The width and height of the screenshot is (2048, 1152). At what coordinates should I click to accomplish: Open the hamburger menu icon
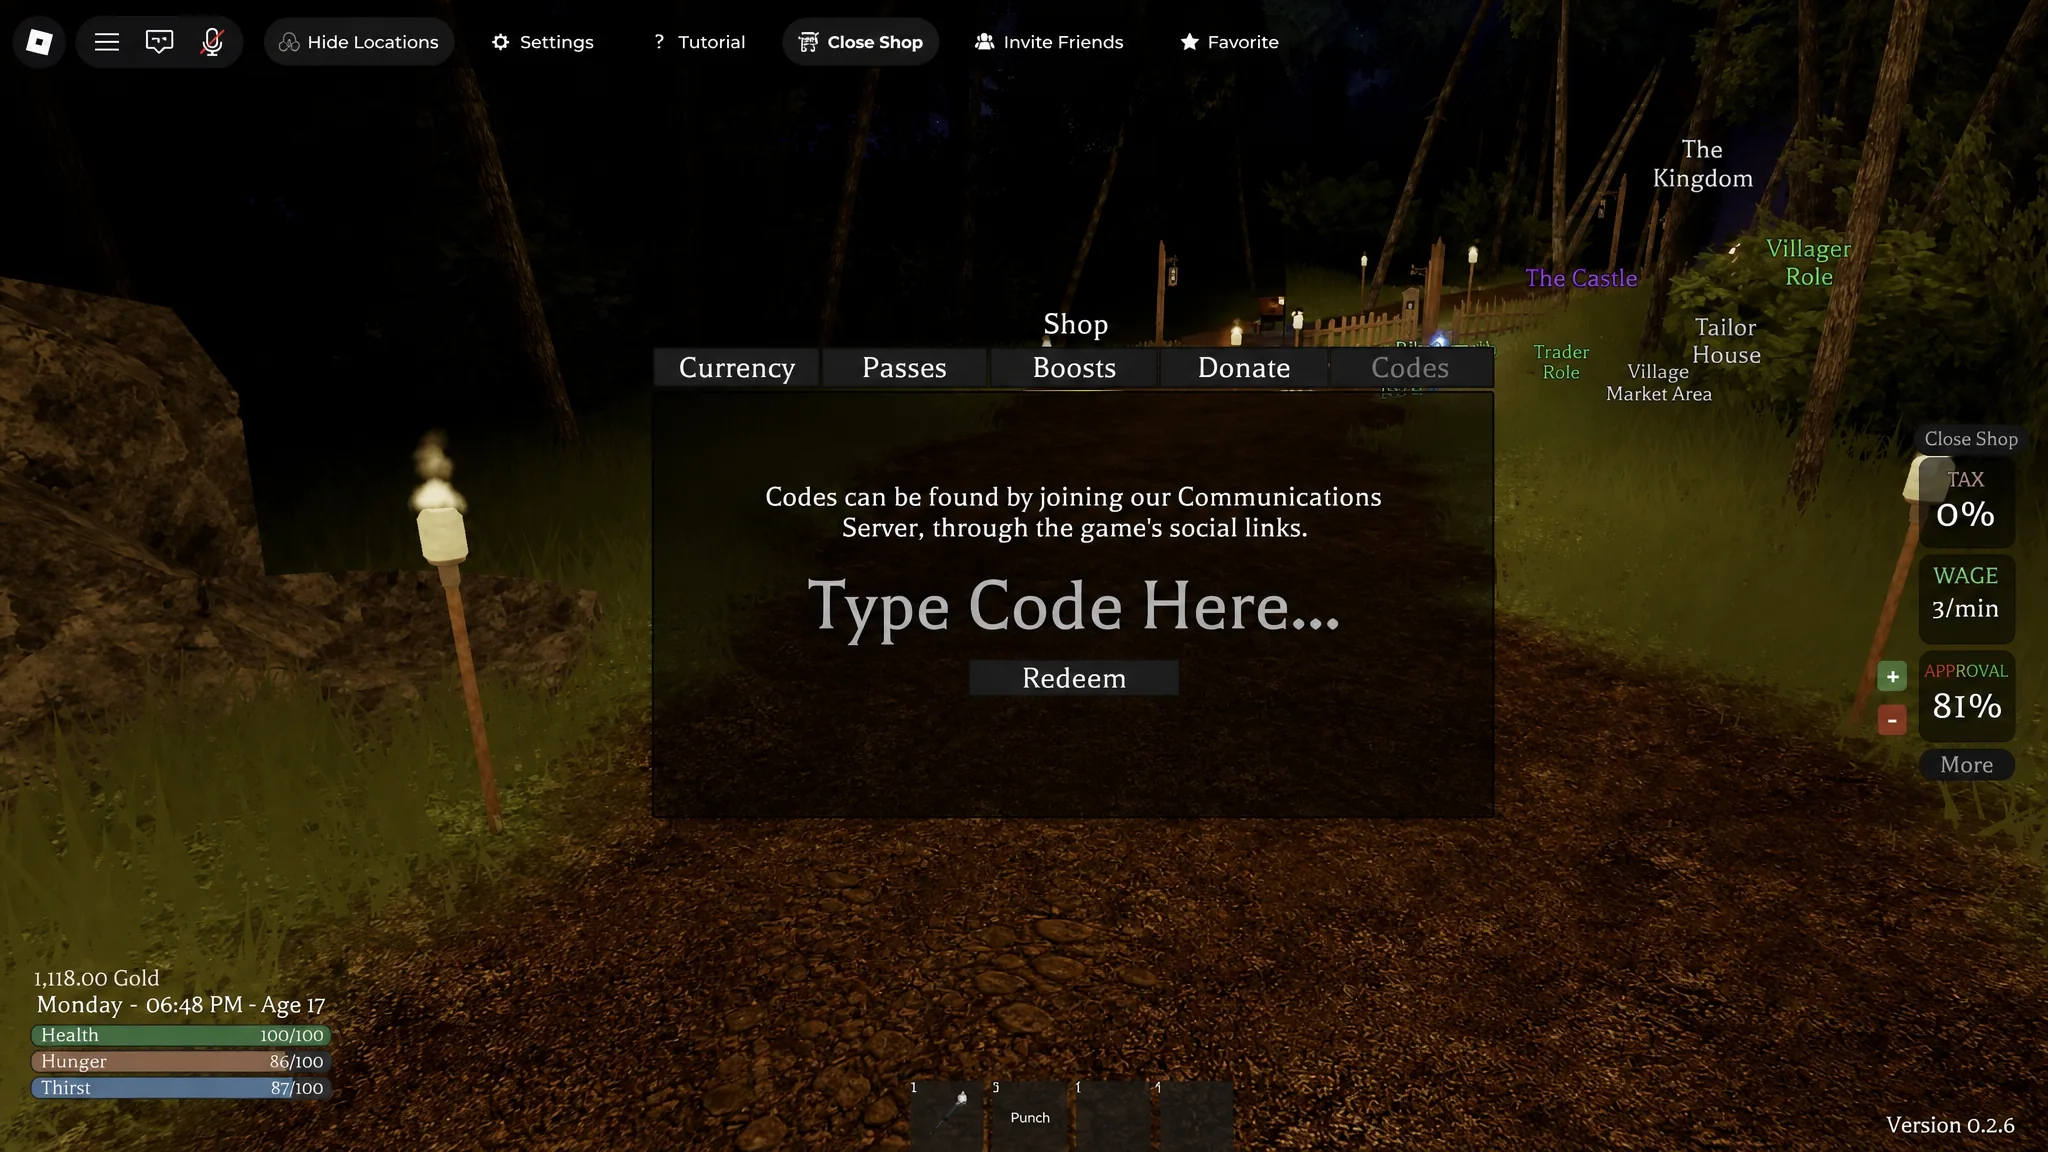pos(107,42)
